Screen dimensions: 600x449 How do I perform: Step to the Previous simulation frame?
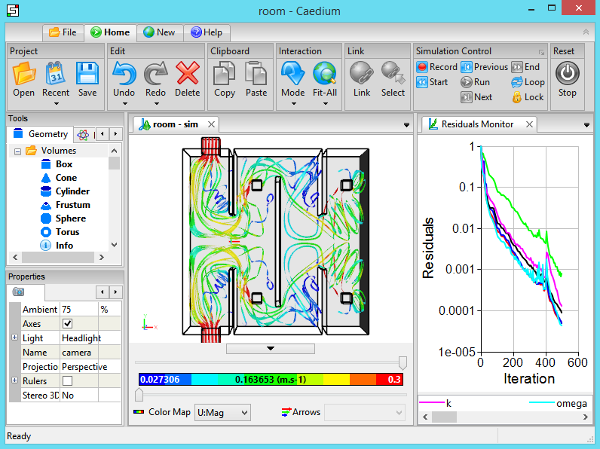point(484,67)
